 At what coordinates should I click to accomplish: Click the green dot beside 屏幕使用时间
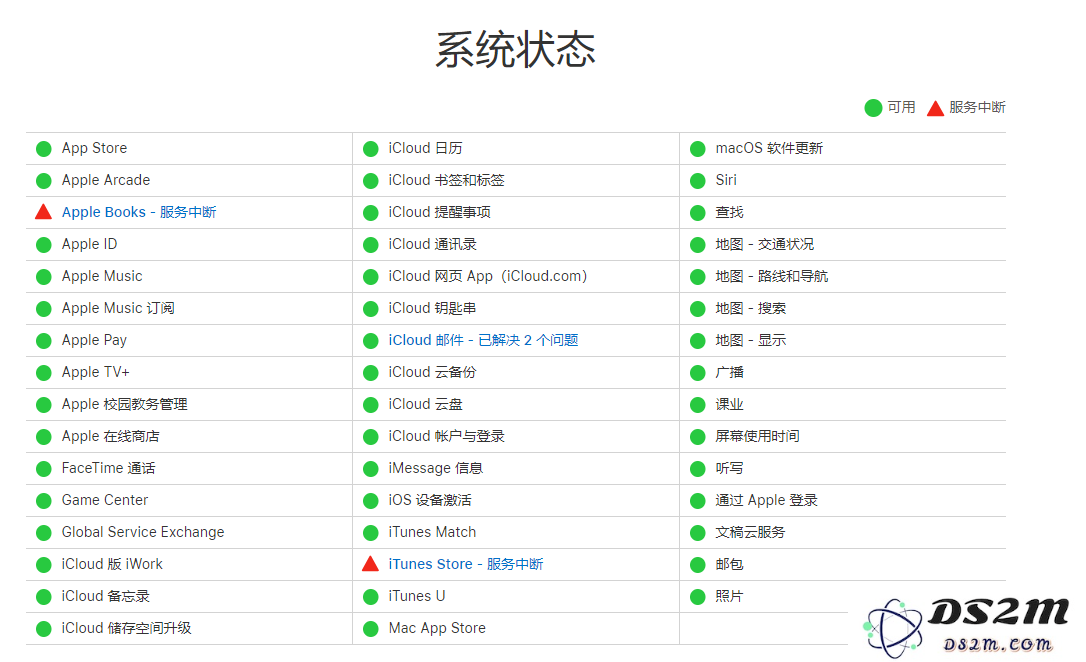(x=697, y=437)
